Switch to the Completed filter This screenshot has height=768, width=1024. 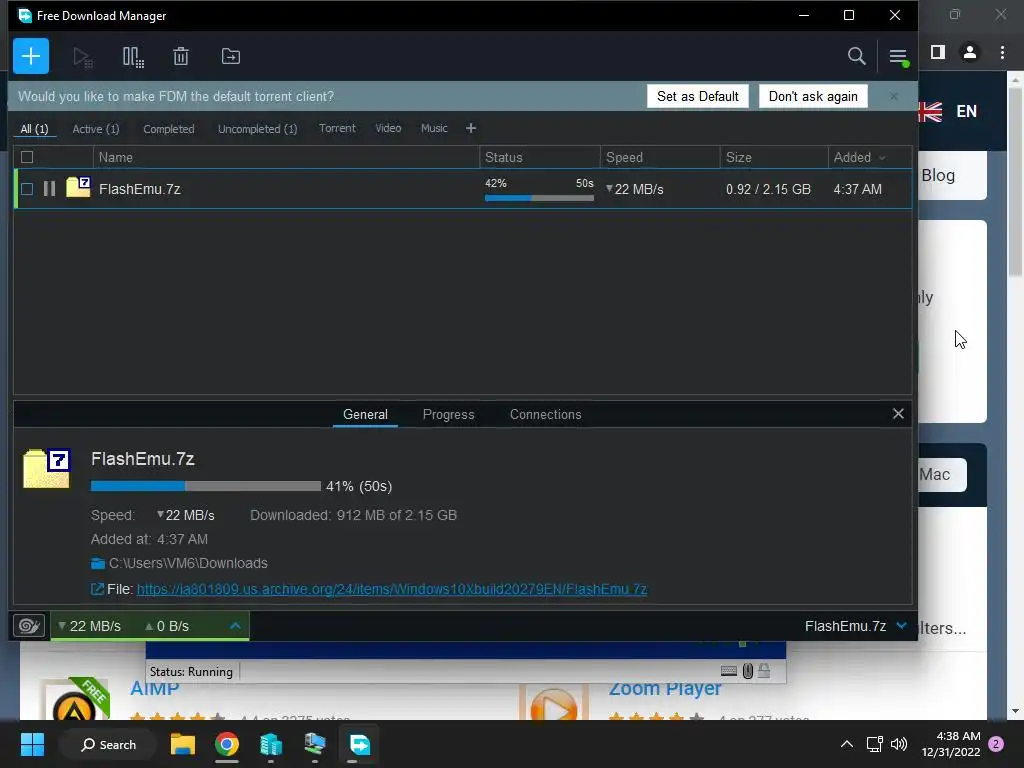tap(168, 129)
